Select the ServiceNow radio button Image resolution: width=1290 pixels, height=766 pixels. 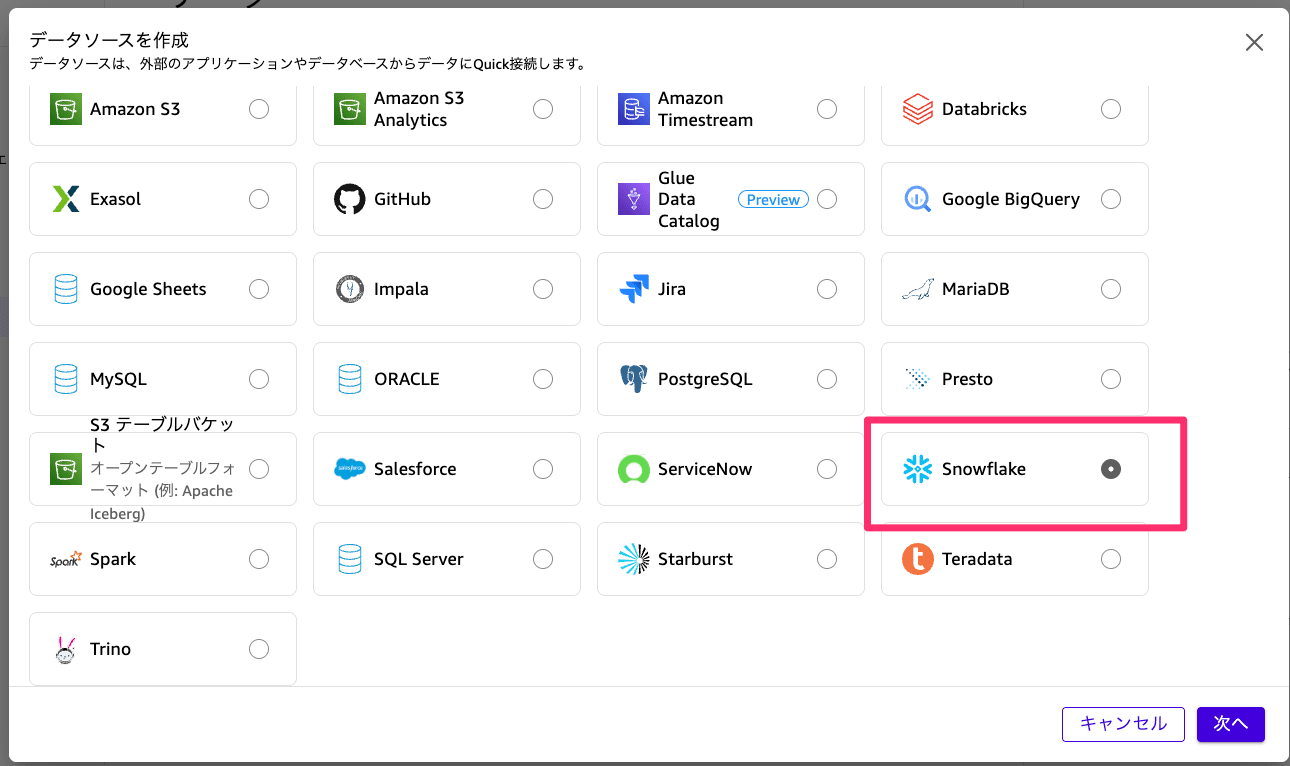click(827, 469)
